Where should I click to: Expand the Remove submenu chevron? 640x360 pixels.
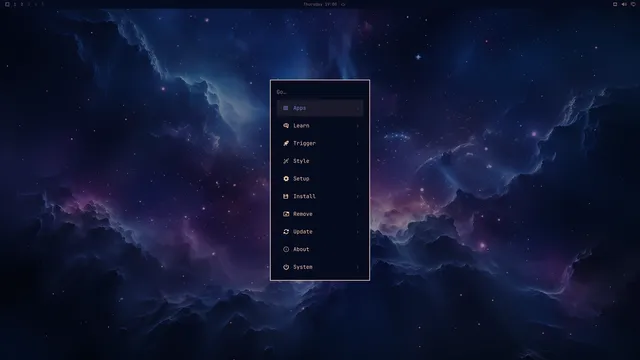[x=358, y=214]
